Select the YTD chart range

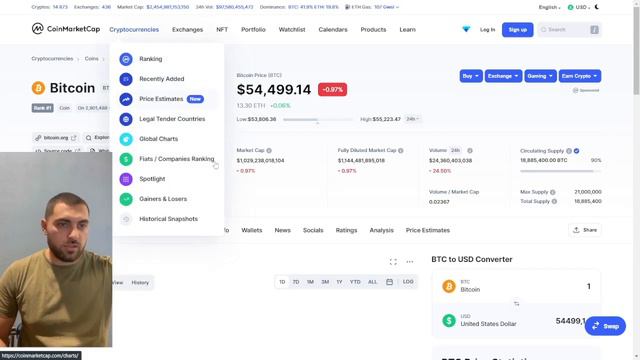tap(355, 282)
